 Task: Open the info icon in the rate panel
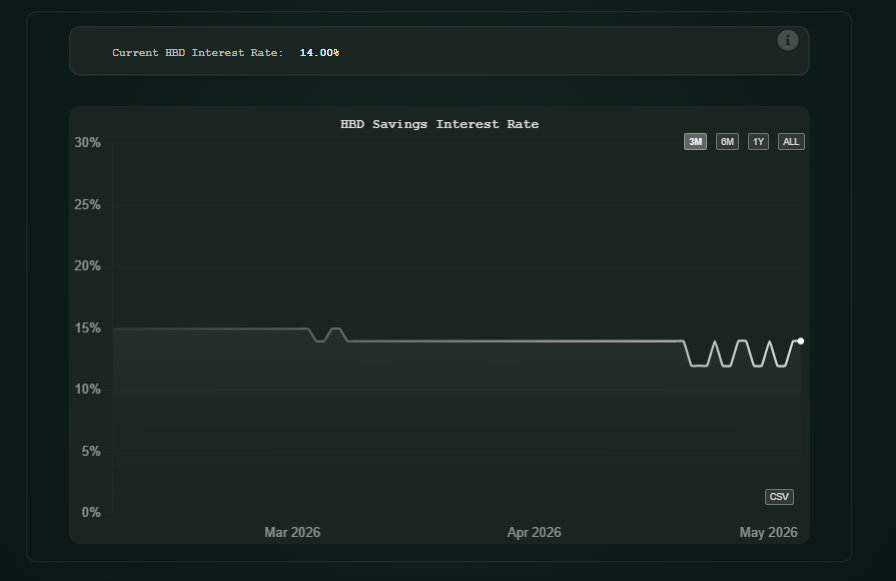pos(787,40)
